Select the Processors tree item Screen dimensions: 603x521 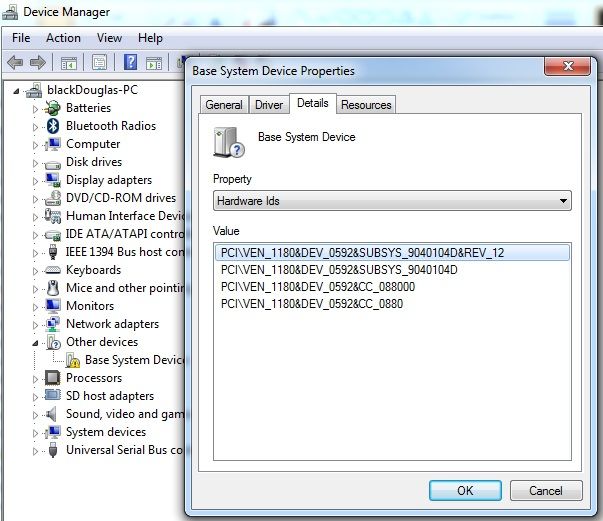coord(94,378)
